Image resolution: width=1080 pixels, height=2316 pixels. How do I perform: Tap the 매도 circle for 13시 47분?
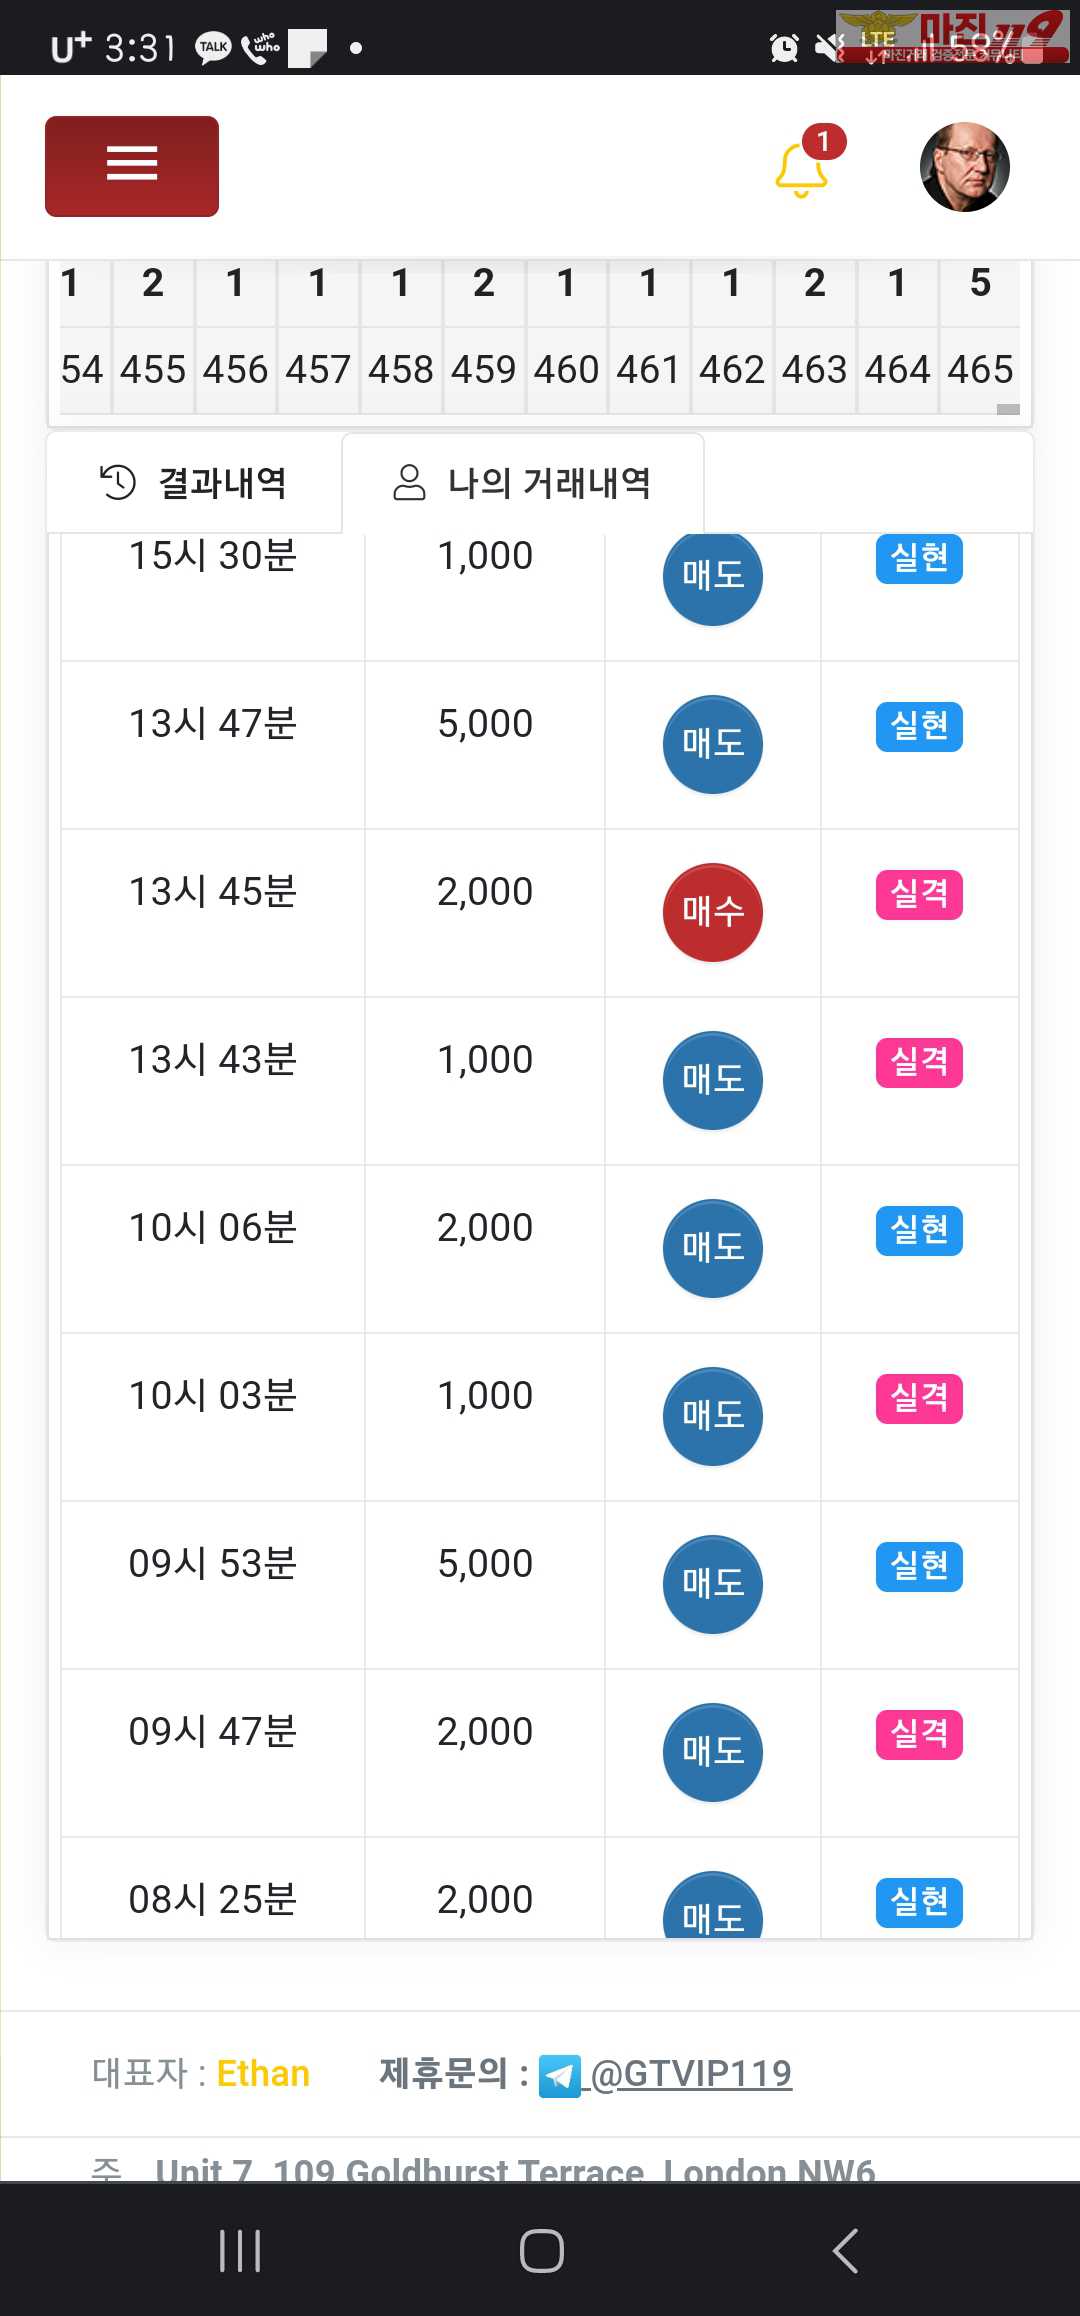point(712,744)
